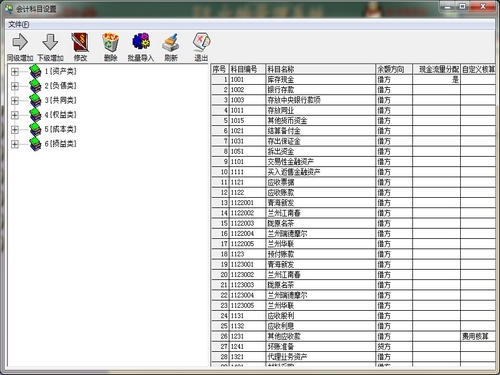500x375 pixels.
Task: Click the 科目名称 column header
Action: pos(320,69)
